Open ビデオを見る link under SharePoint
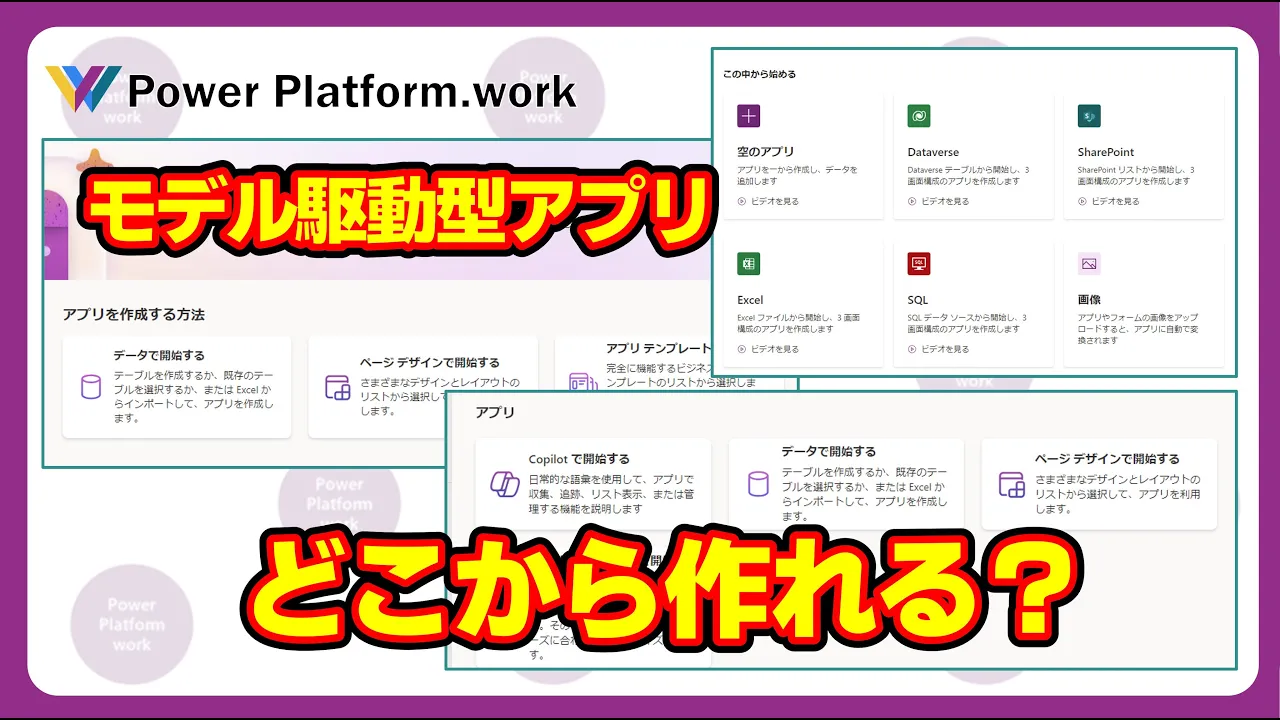This screenshot has height=720, width=1280. click(1108, 201)
